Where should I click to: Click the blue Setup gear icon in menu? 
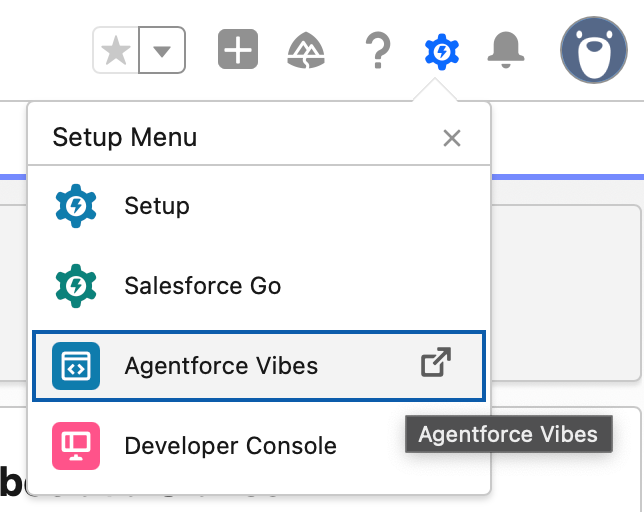click(x=76, y=206)
